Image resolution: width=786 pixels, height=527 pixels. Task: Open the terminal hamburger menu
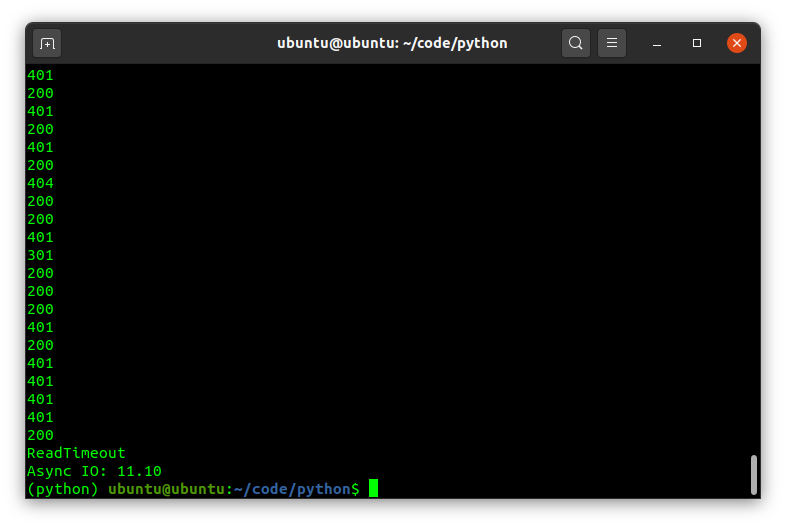point(612,43)
